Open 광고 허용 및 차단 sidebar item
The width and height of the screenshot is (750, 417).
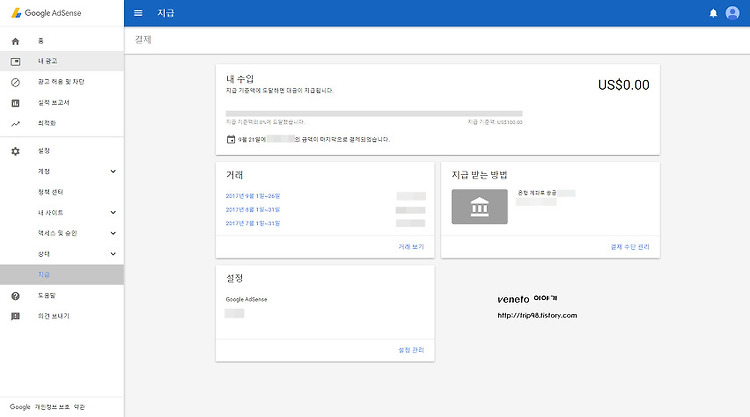coord(62,82)
